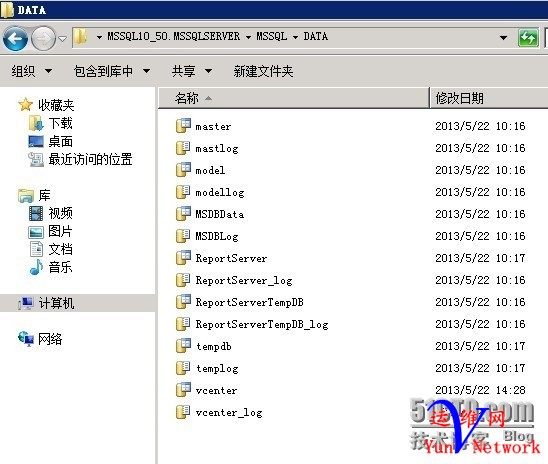Viewport: 548px width, 464px height.
Task: Click the mastlog file icon
Action: pos(183,148)
